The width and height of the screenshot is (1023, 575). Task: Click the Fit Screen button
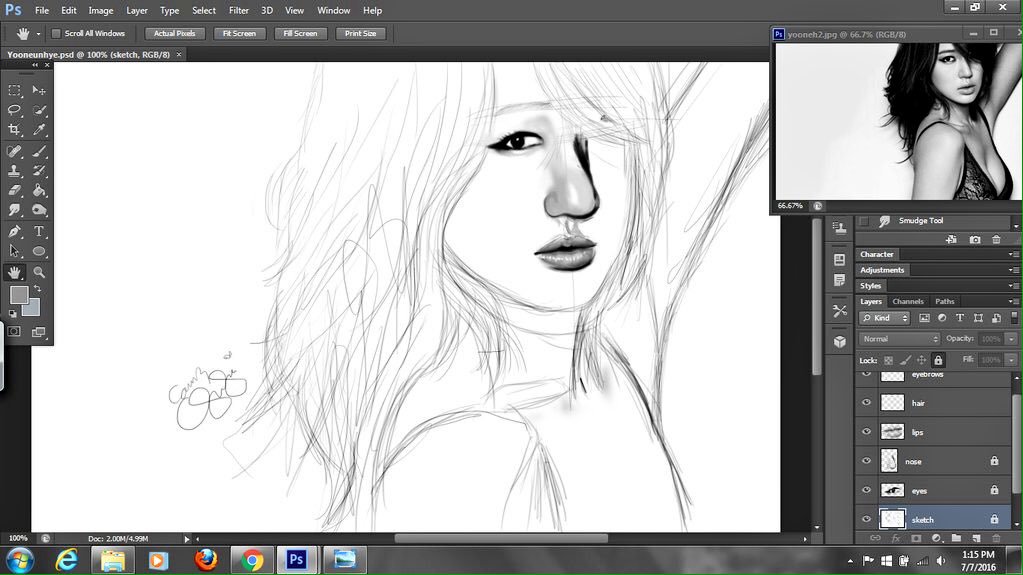(239, 33)
